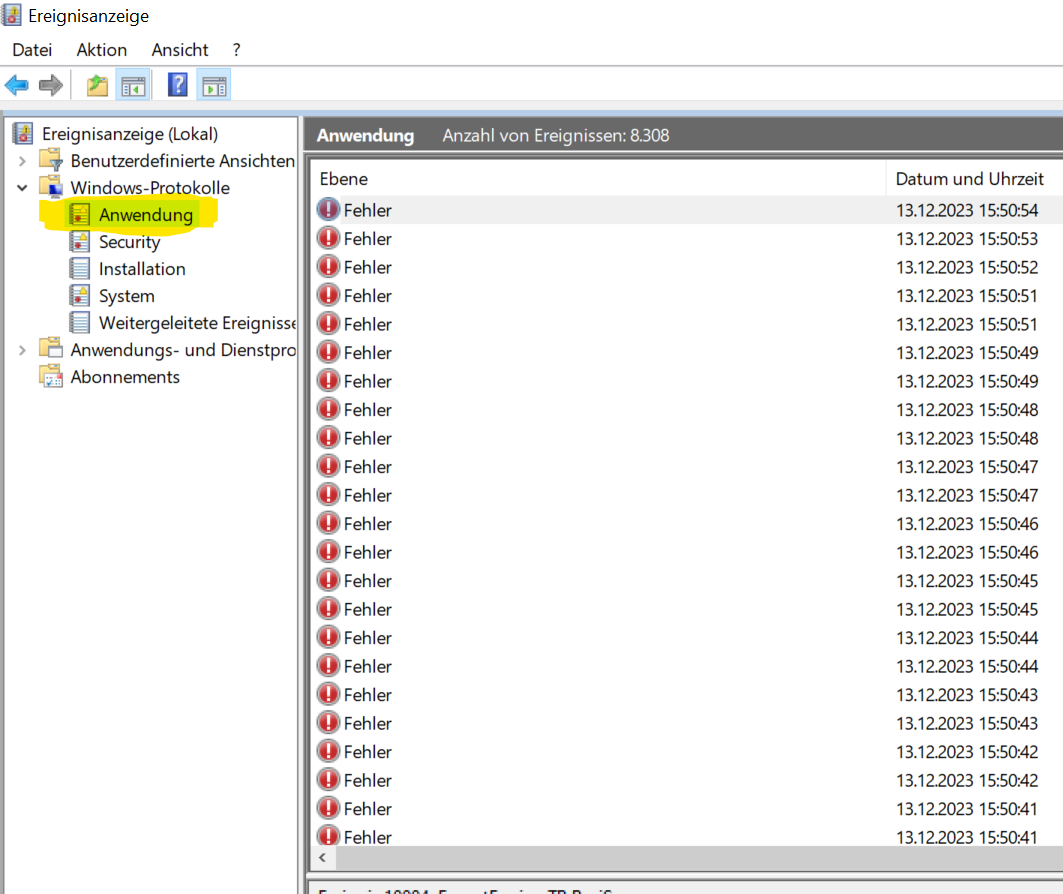Select the Fehler event at 15:50:53
The width and height of the screenshot is (1063, 894).
click(687, 239)
